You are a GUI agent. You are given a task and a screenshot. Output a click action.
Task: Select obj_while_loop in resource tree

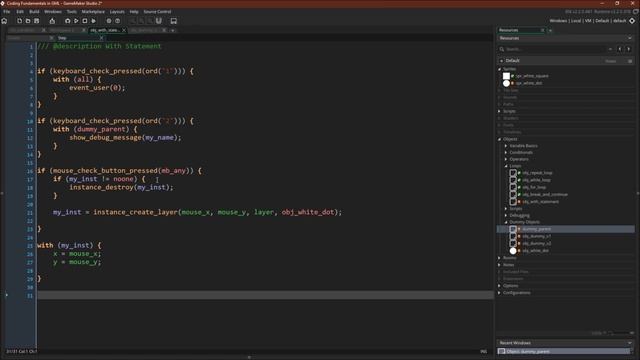tap(536, 180)
